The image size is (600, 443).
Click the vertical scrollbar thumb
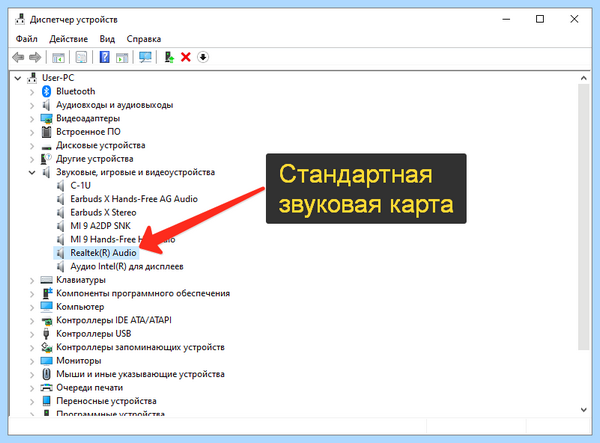coord(583,217)
